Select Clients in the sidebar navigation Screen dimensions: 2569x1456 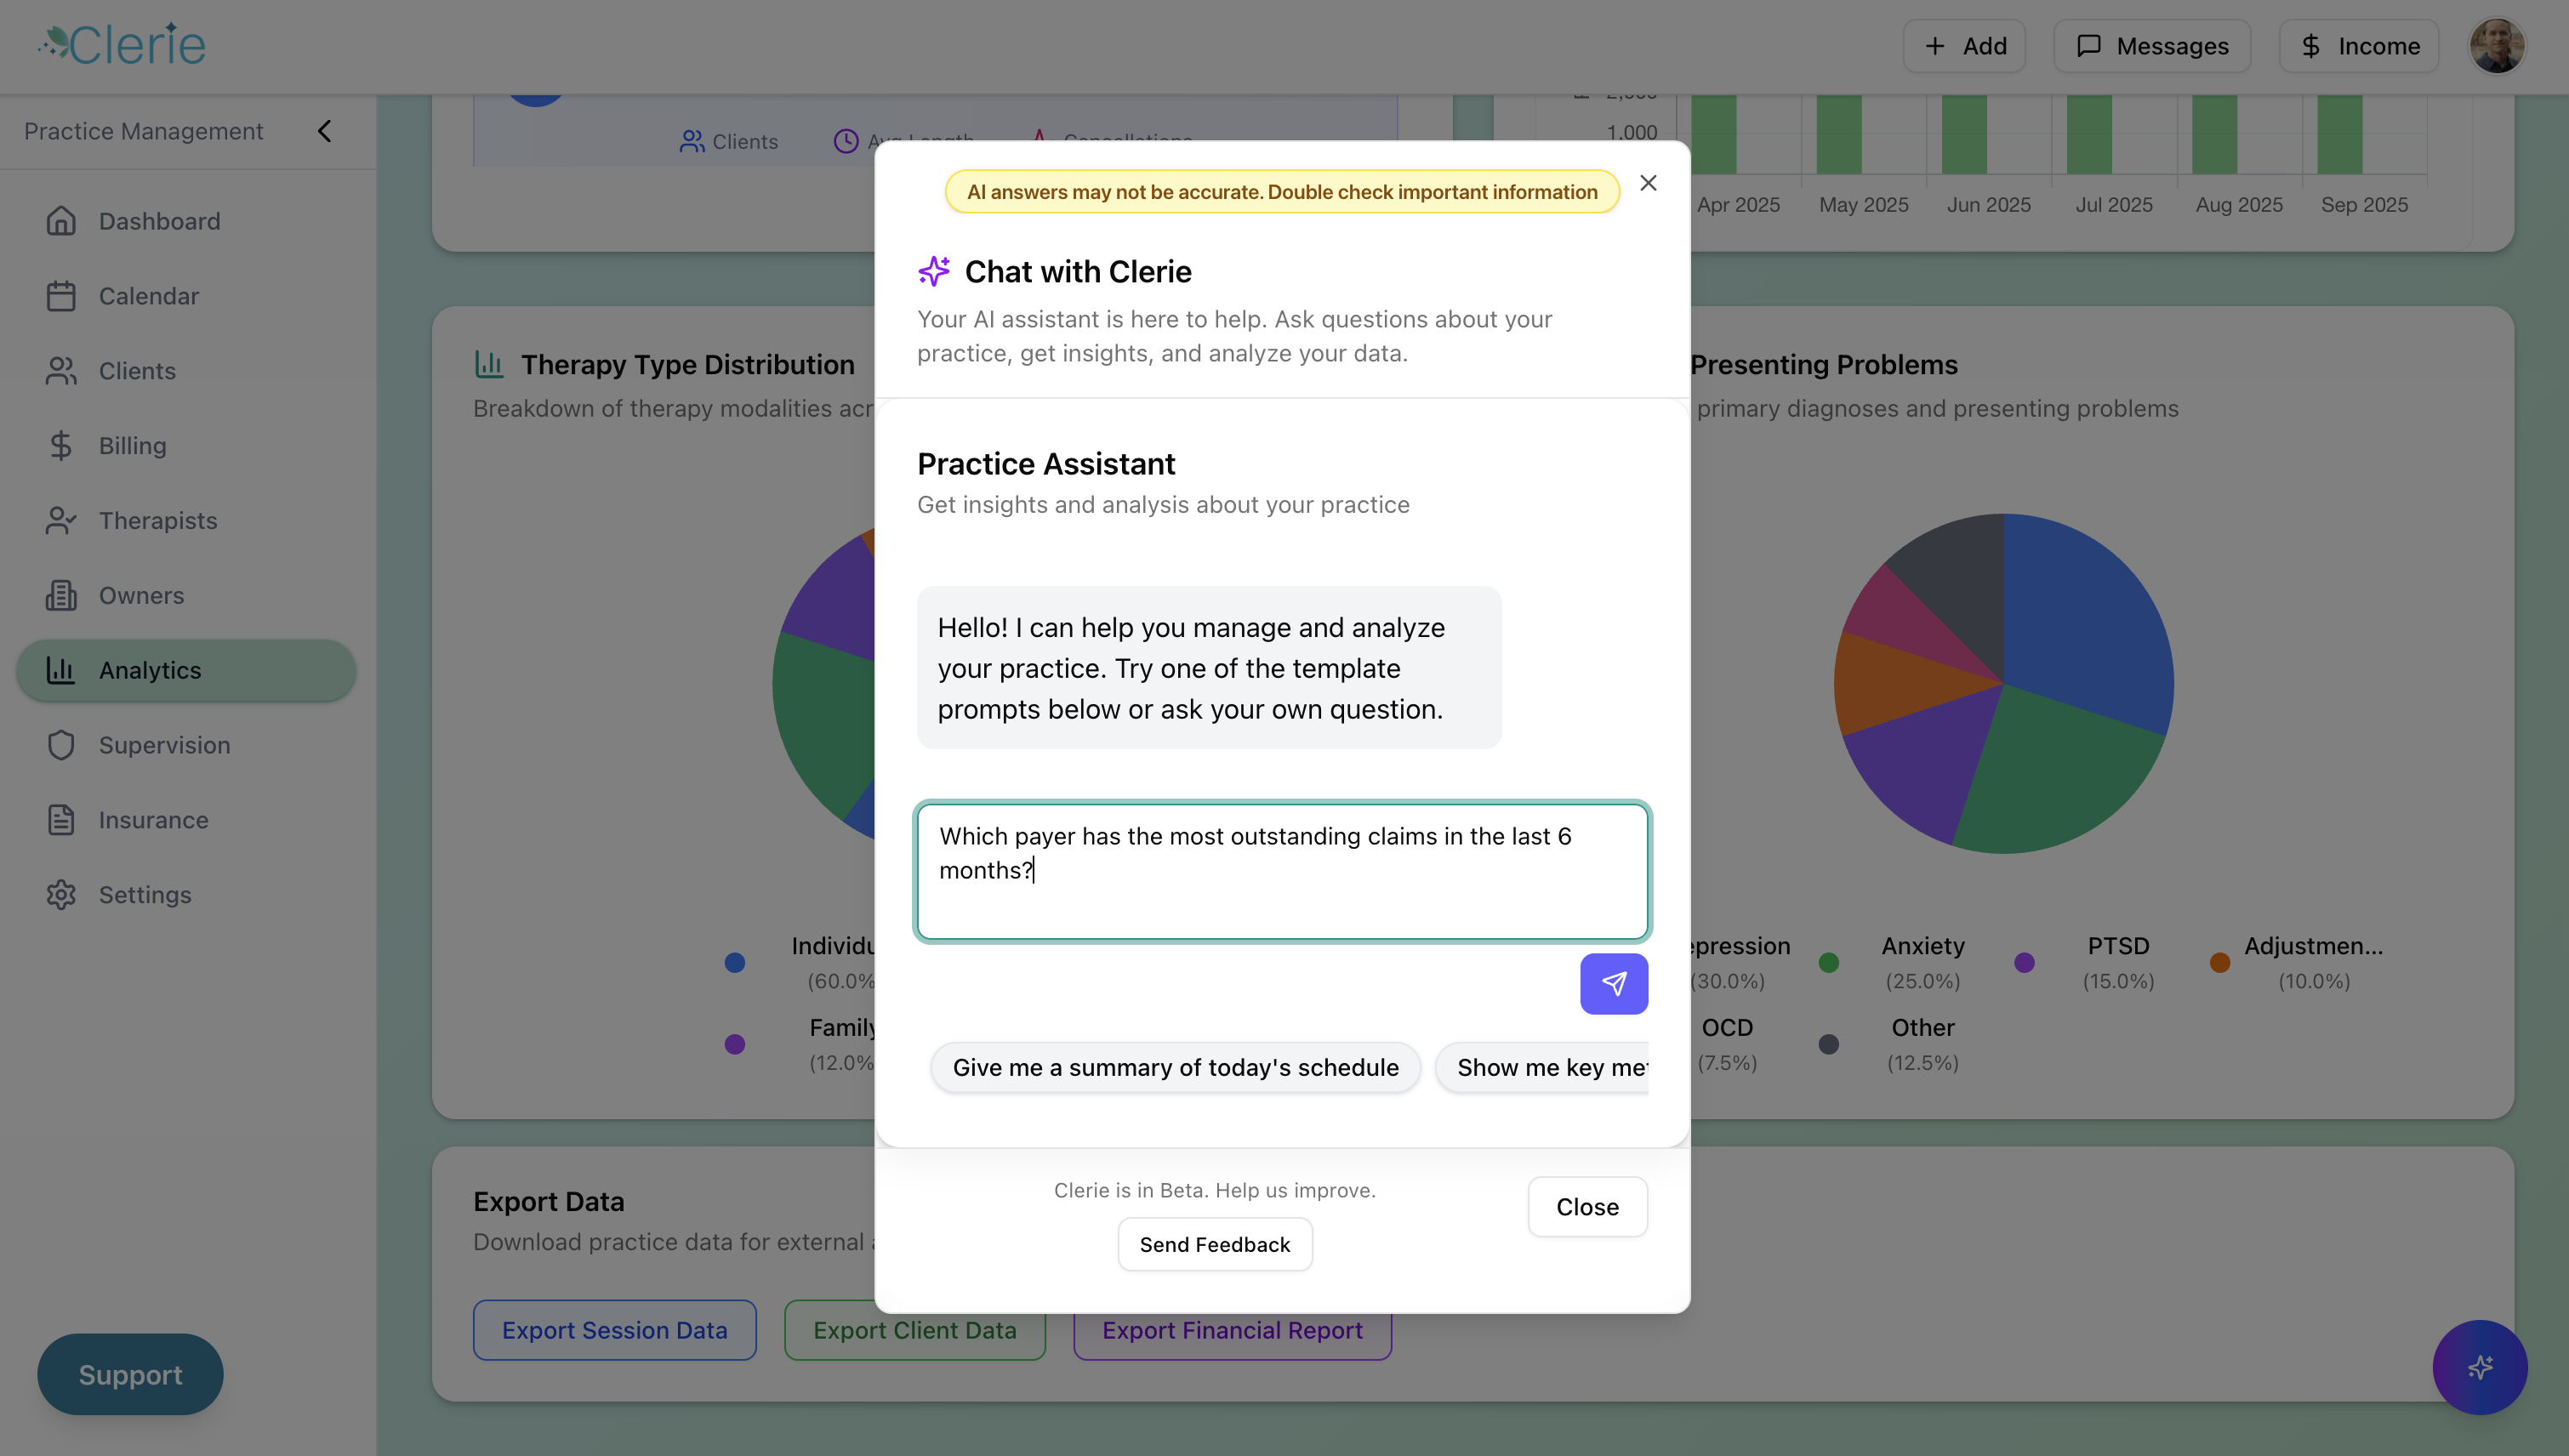tap(62, 370)
